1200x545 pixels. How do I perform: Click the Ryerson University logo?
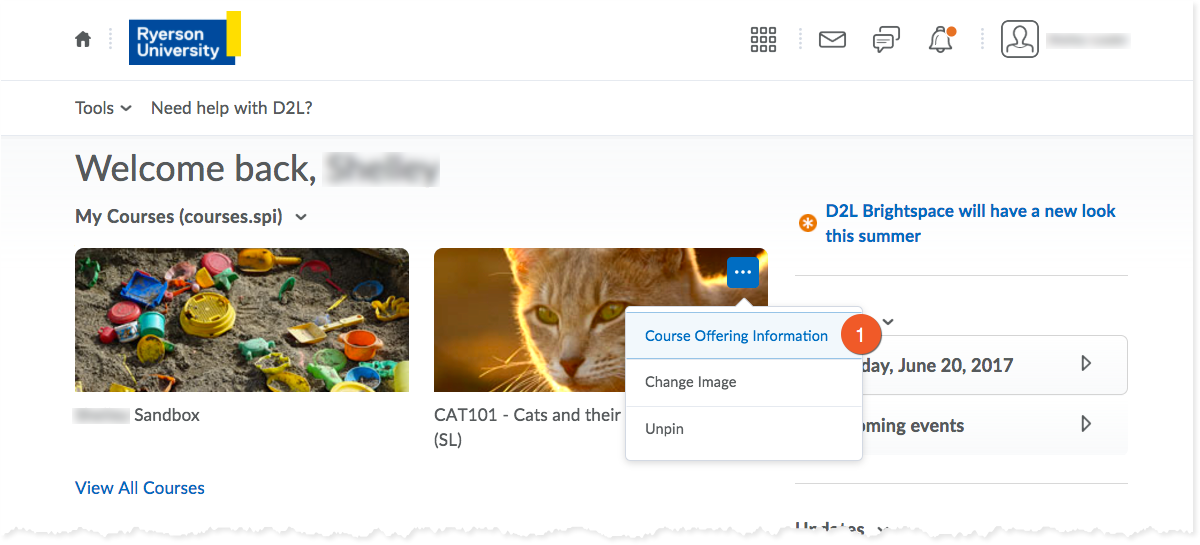(185, 38)
